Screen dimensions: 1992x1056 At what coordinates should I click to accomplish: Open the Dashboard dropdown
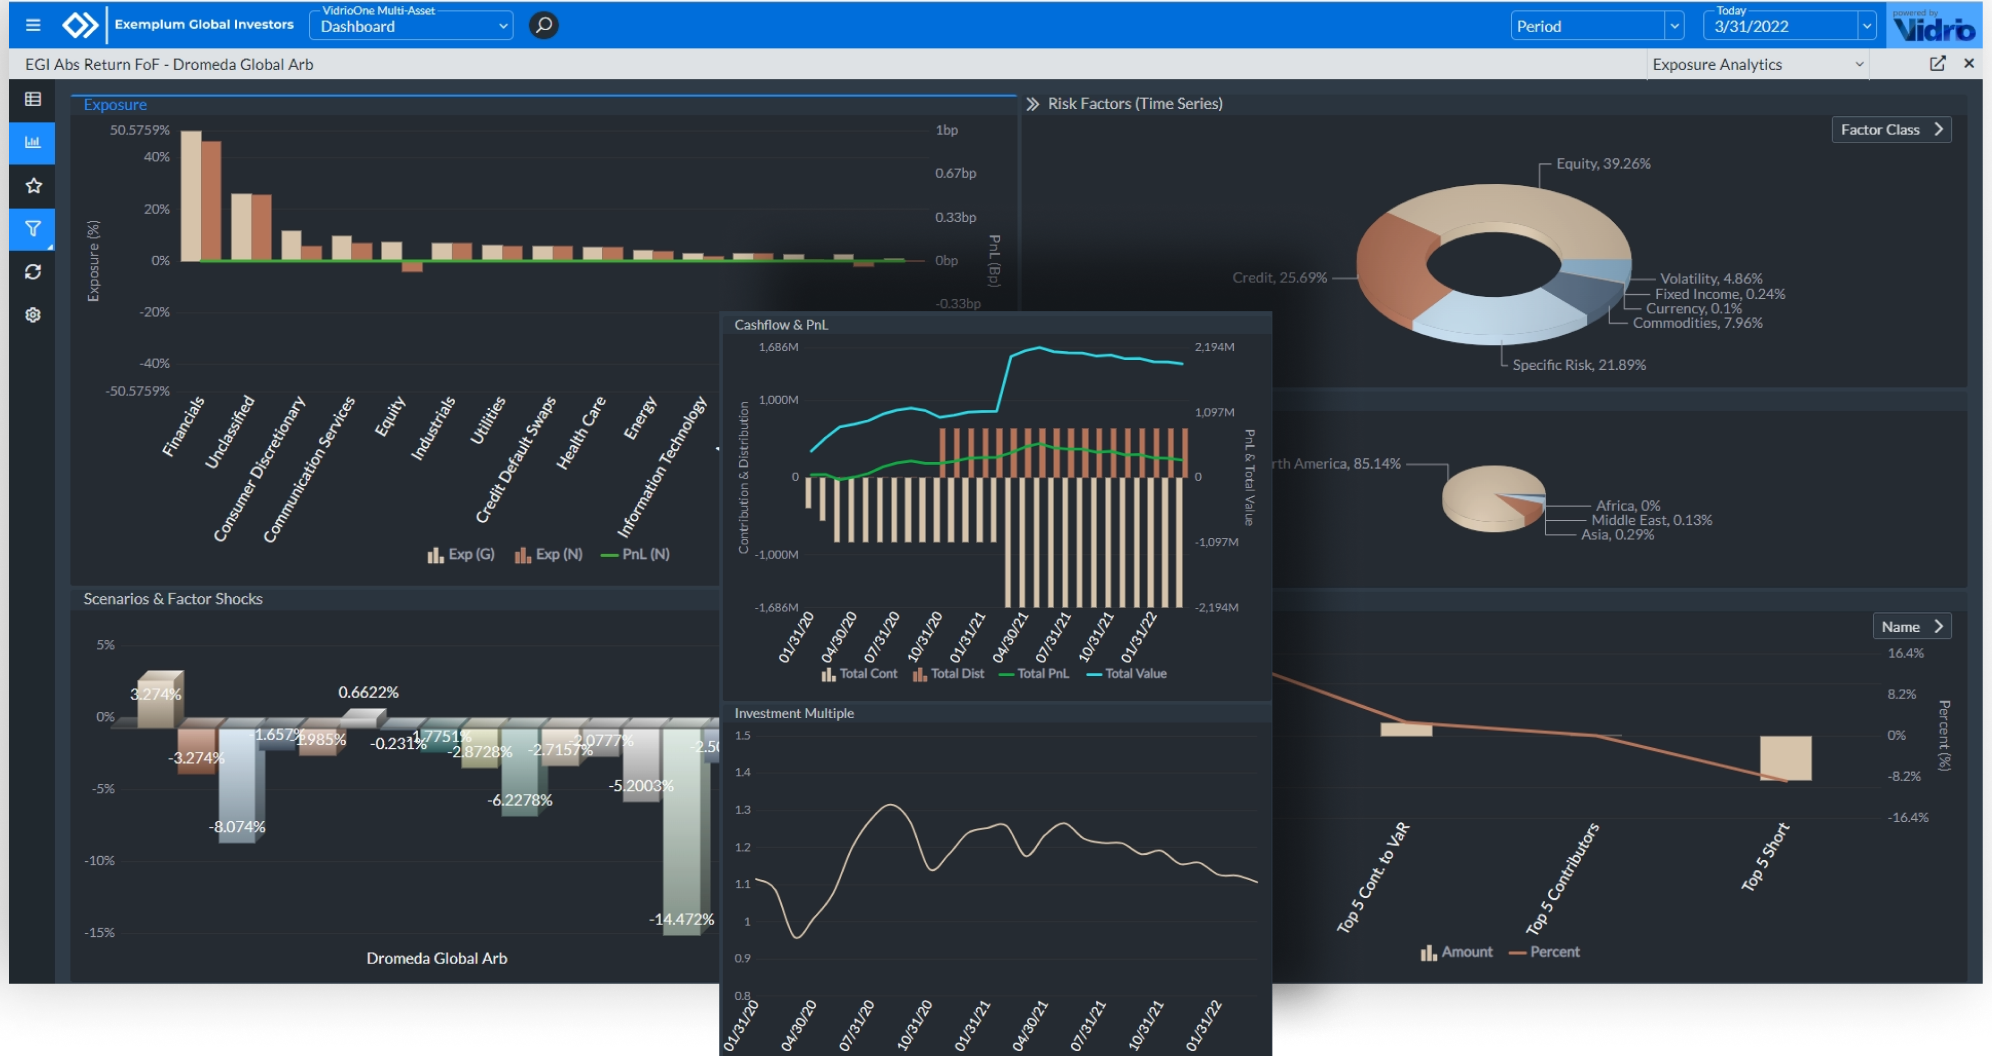click(412, 26)
